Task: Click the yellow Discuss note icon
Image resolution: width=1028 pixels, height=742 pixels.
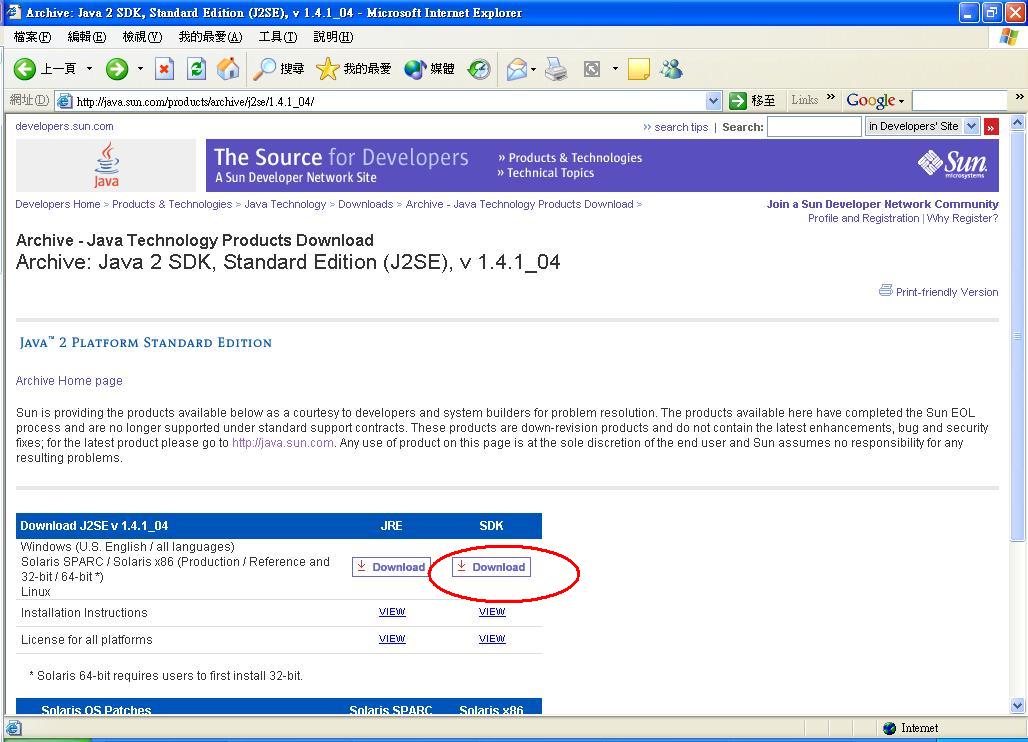Action: tap(638, 69)
